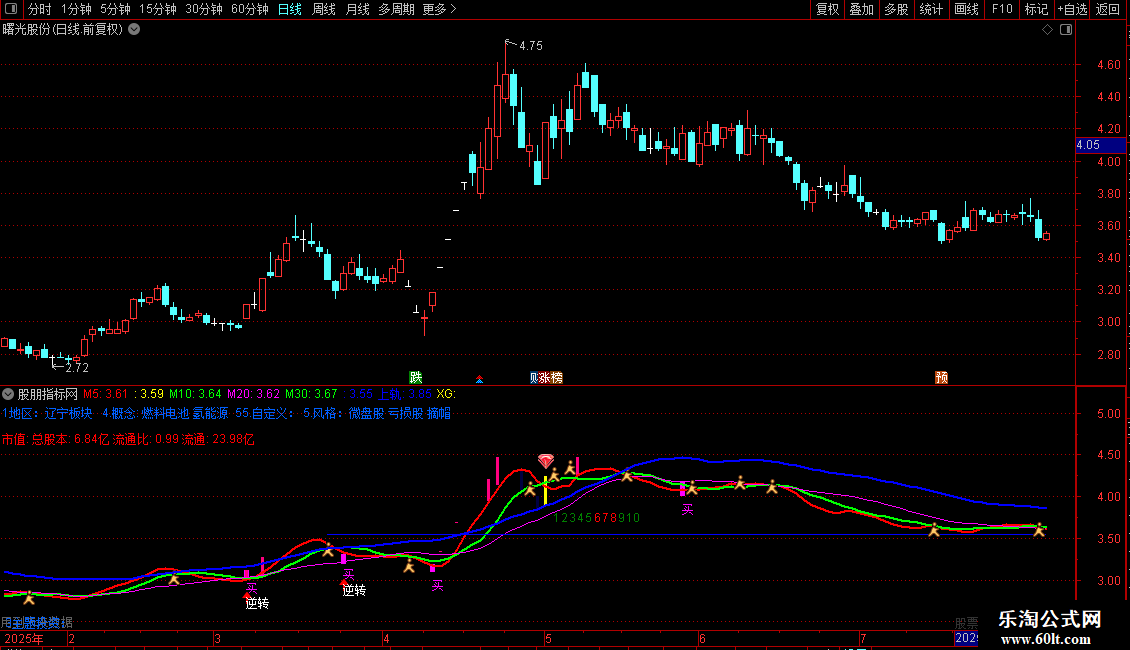This screenshot has width=1130, height=650.
Task: Open the 统计 statistics button
Action: tap(931, 9)
